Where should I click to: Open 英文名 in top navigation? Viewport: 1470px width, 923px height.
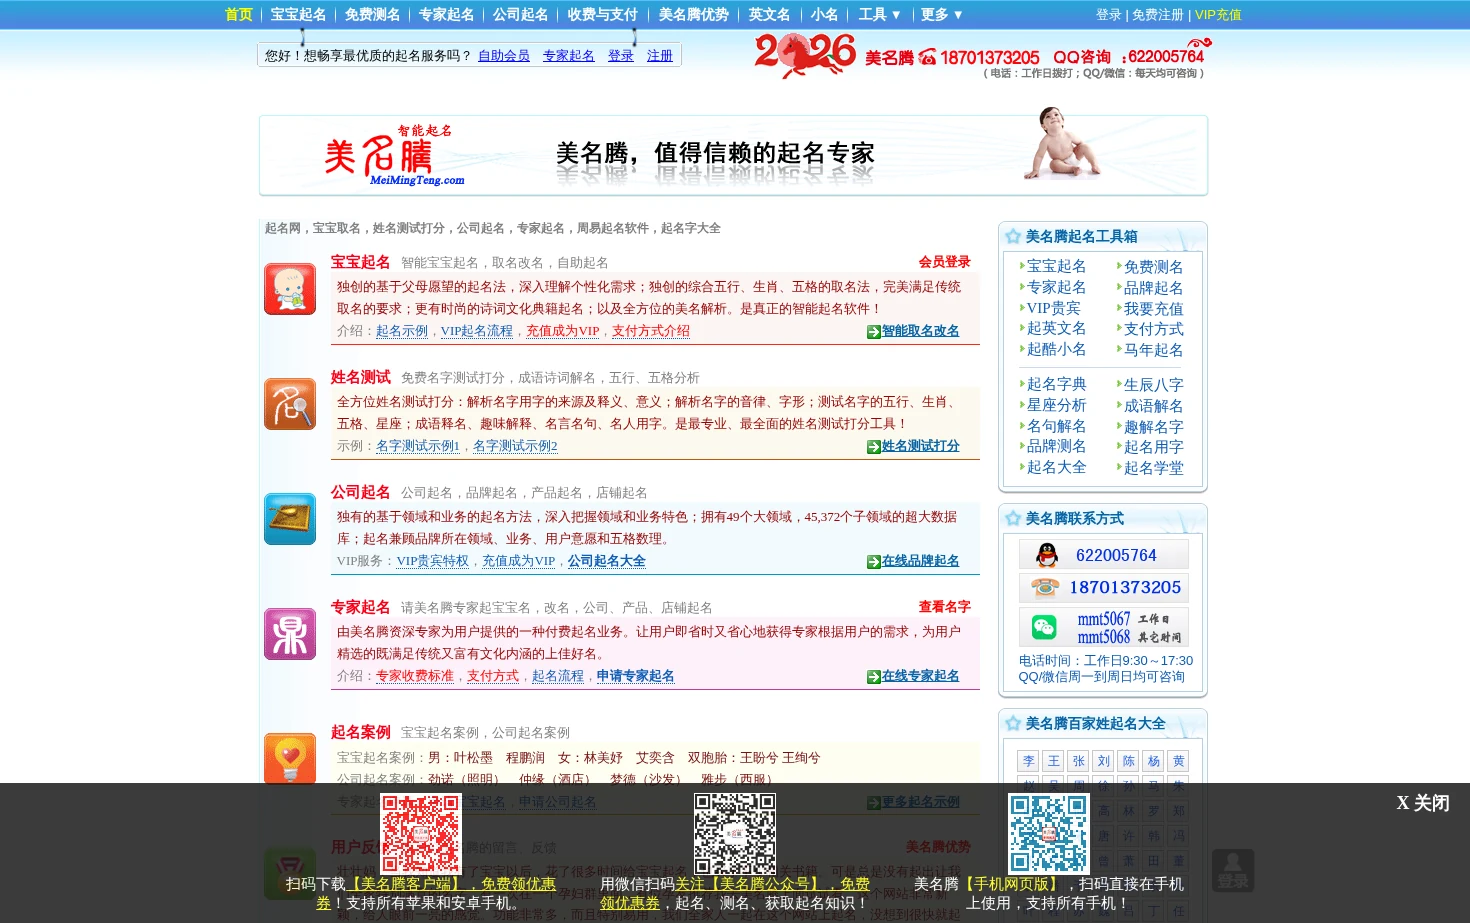[x=769, y=14]
